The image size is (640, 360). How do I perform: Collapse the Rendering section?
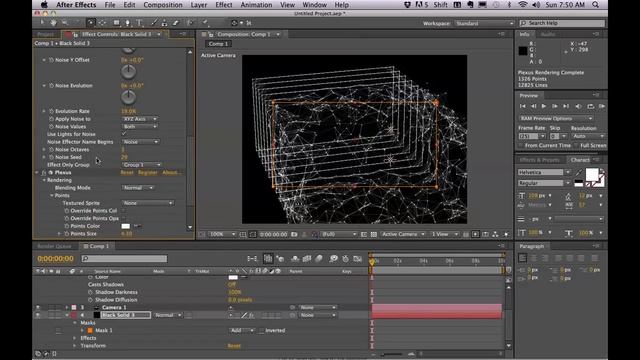pyautogui.click(x=44, y=180)
